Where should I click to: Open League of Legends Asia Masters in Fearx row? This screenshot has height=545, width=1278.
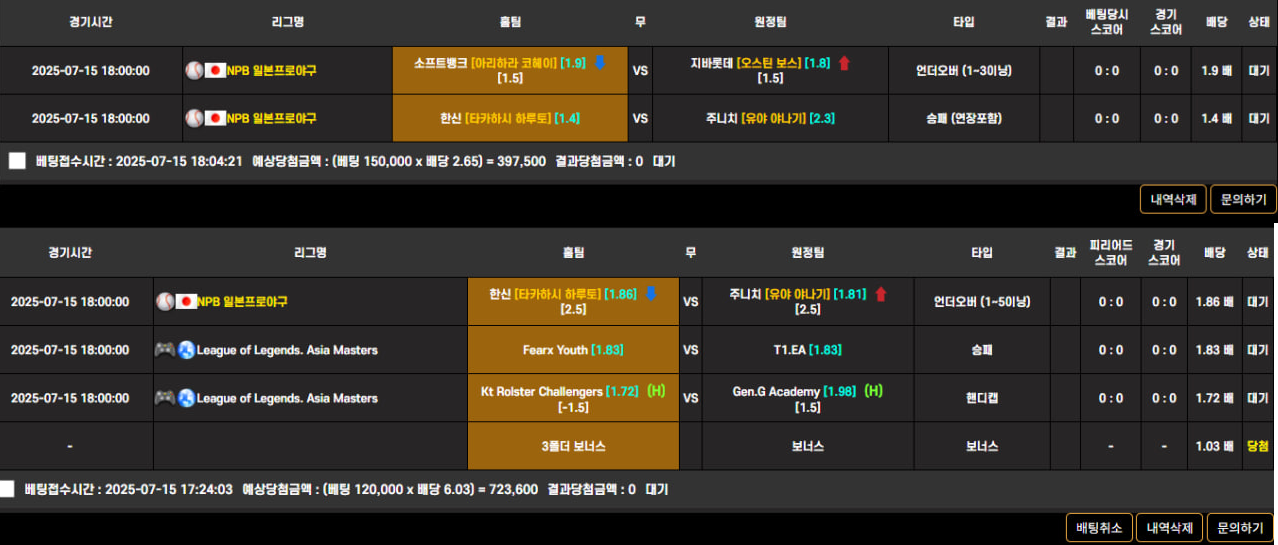click(x=287, y=350)
